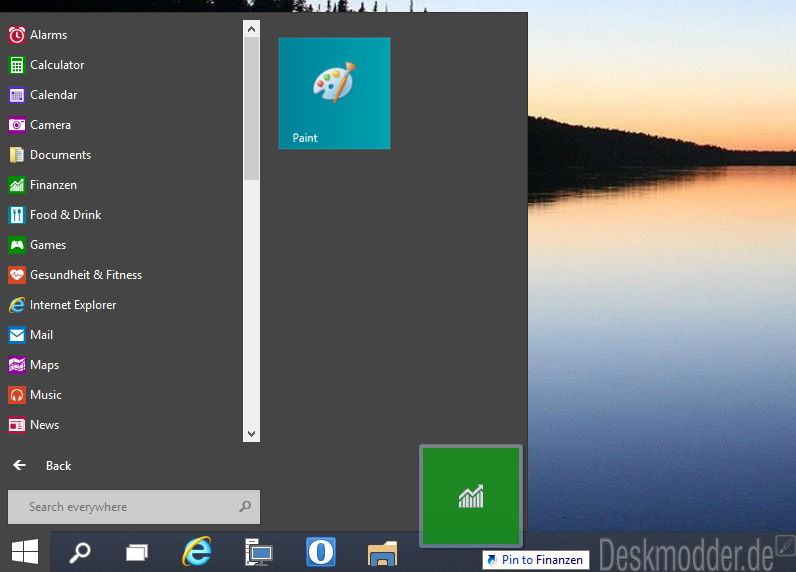Go Back using the arrow button
Viewport: 796px width, 572px height.
click(19, 465)
